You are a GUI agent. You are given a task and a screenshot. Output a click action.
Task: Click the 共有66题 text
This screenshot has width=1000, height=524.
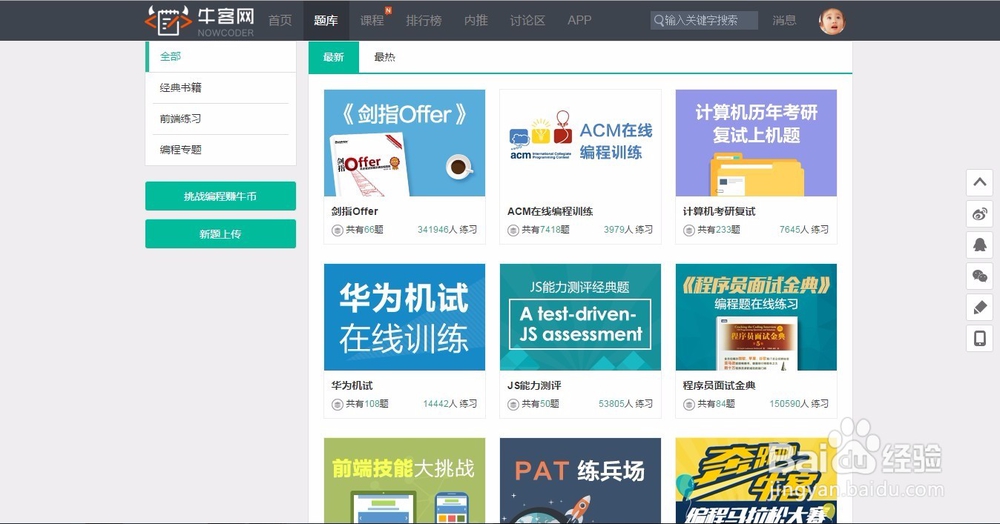tap(364, 230)
